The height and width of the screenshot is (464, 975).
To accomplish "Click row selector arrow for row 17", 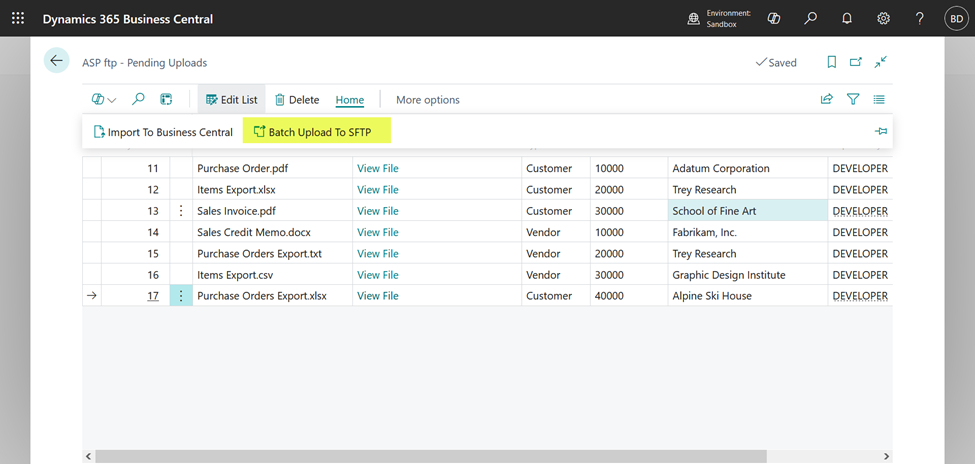I will click(92, 296).
